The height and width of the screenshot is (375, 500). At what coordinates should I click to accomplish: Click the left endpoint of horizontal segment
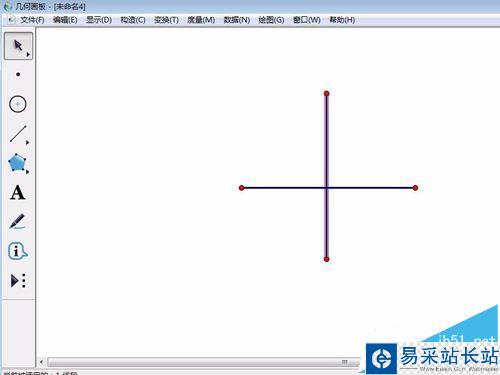coord(242,188)
